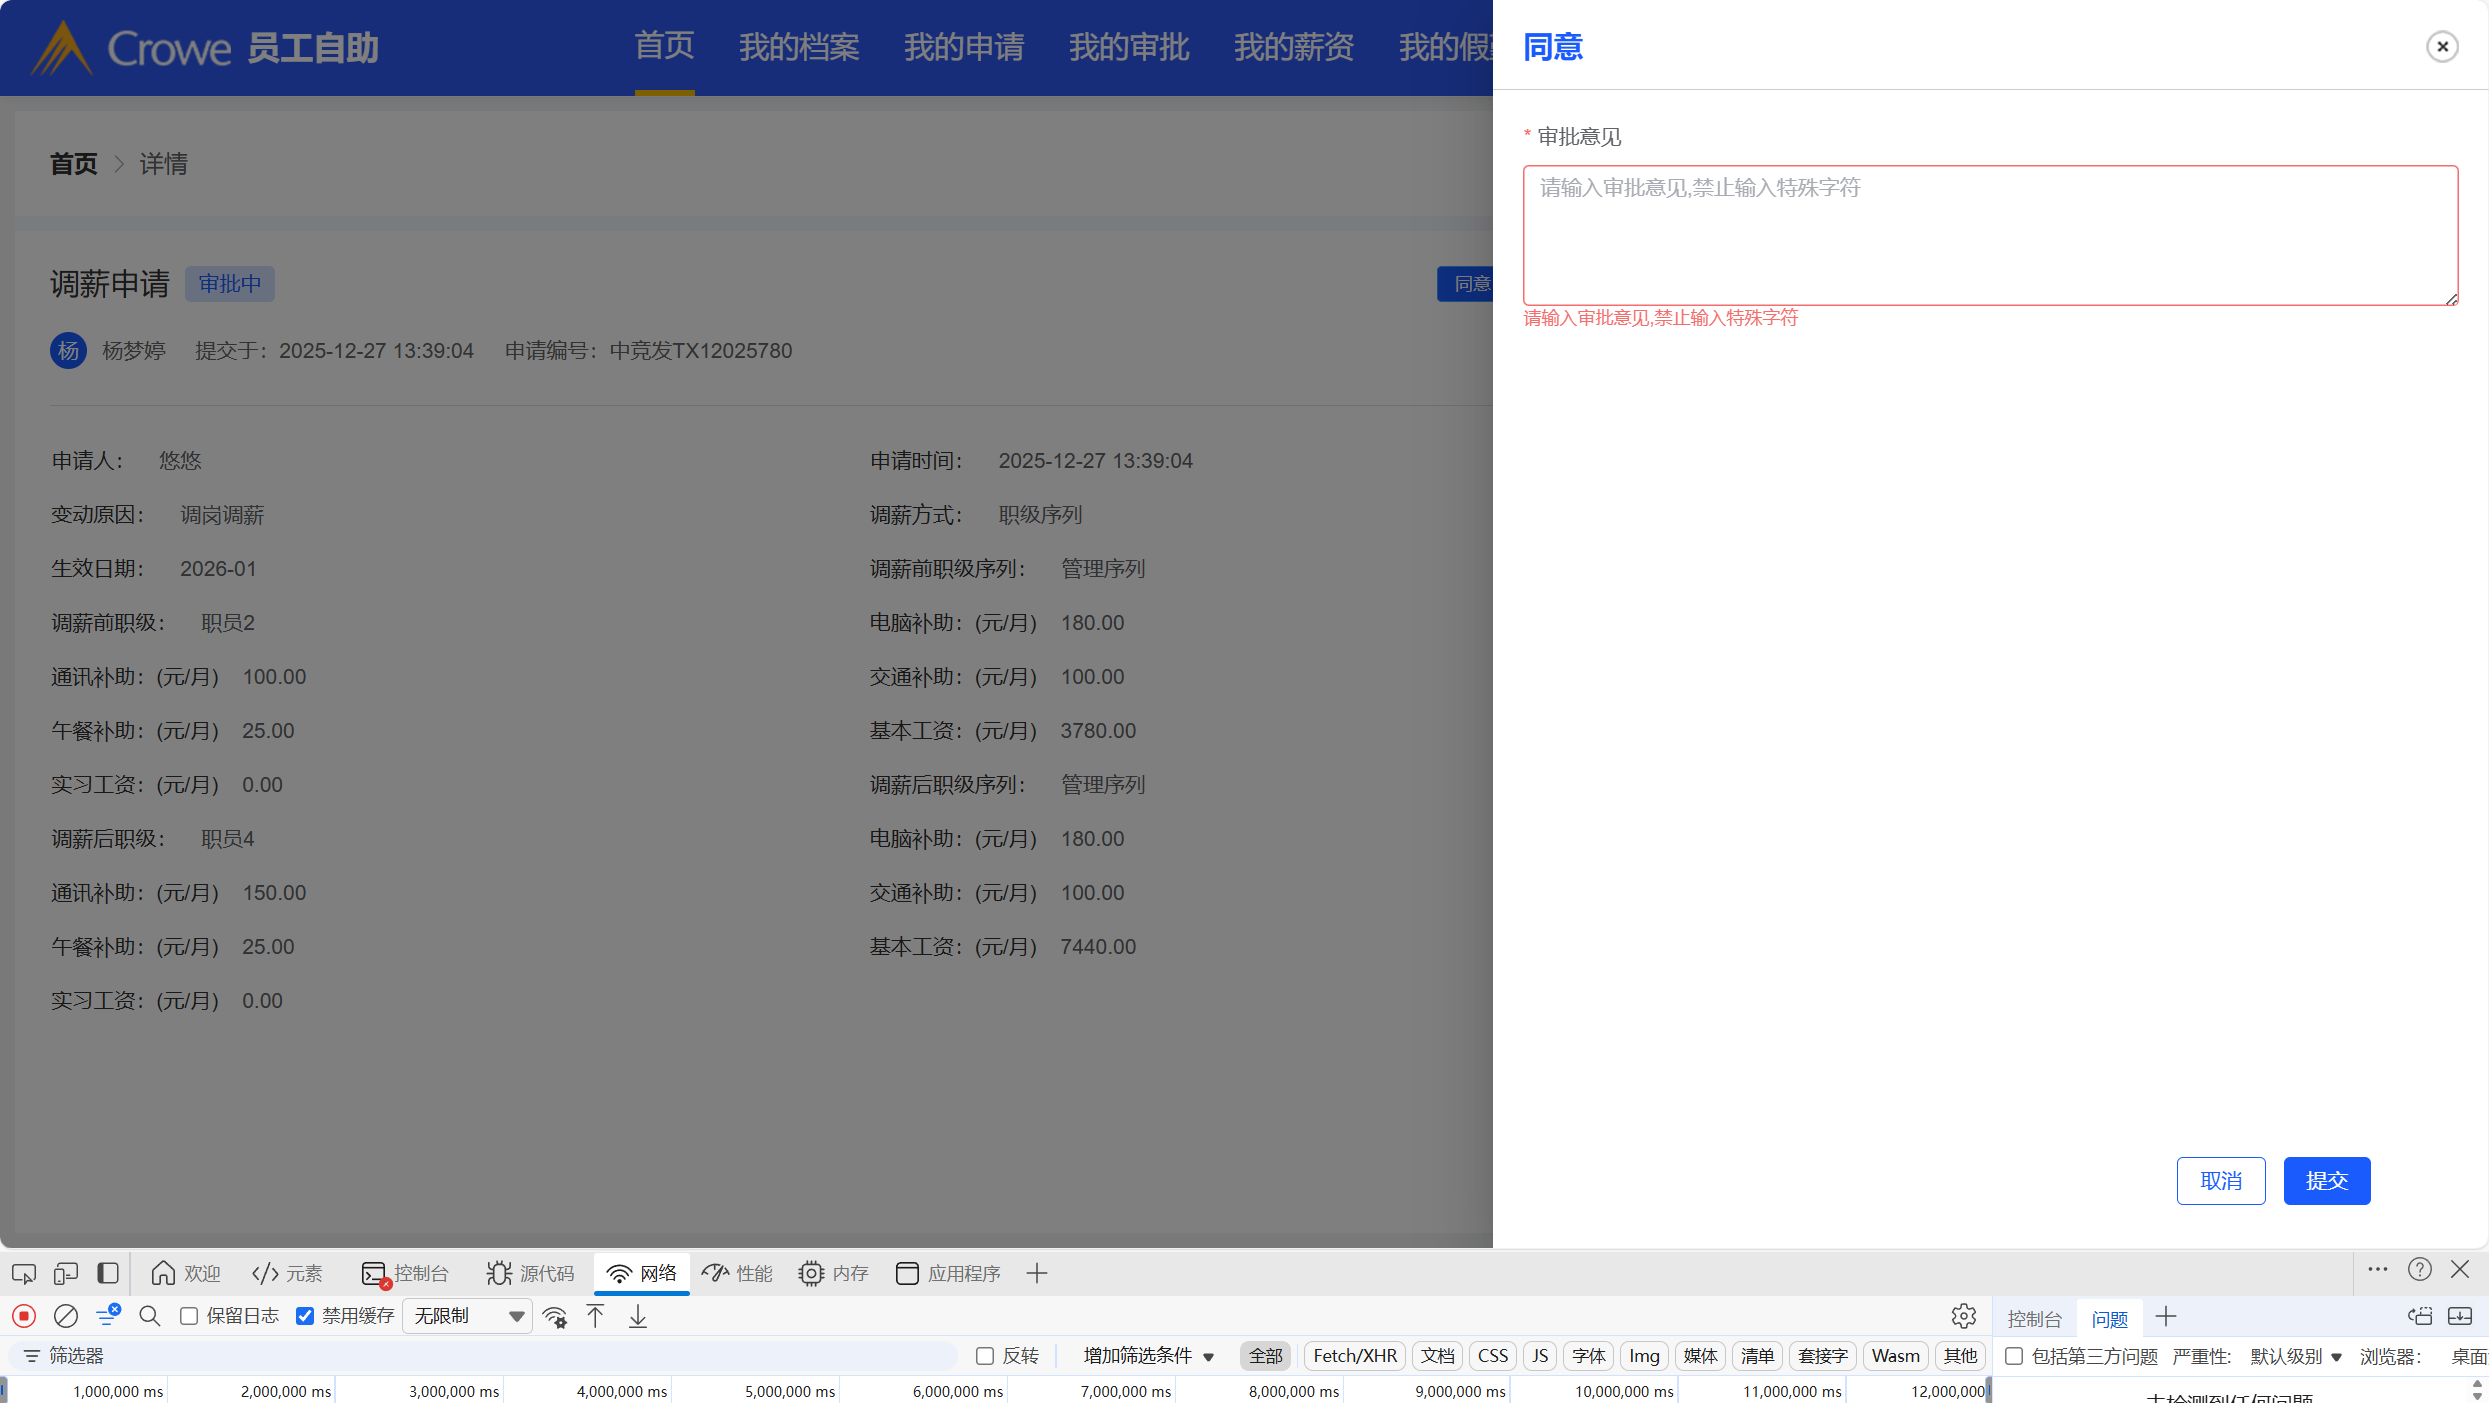Check the 反转 filter checkbox
Image resolution: width=2489 pixels, height=1403 pixels.
pyautogui.click(x=985, y=1356)
